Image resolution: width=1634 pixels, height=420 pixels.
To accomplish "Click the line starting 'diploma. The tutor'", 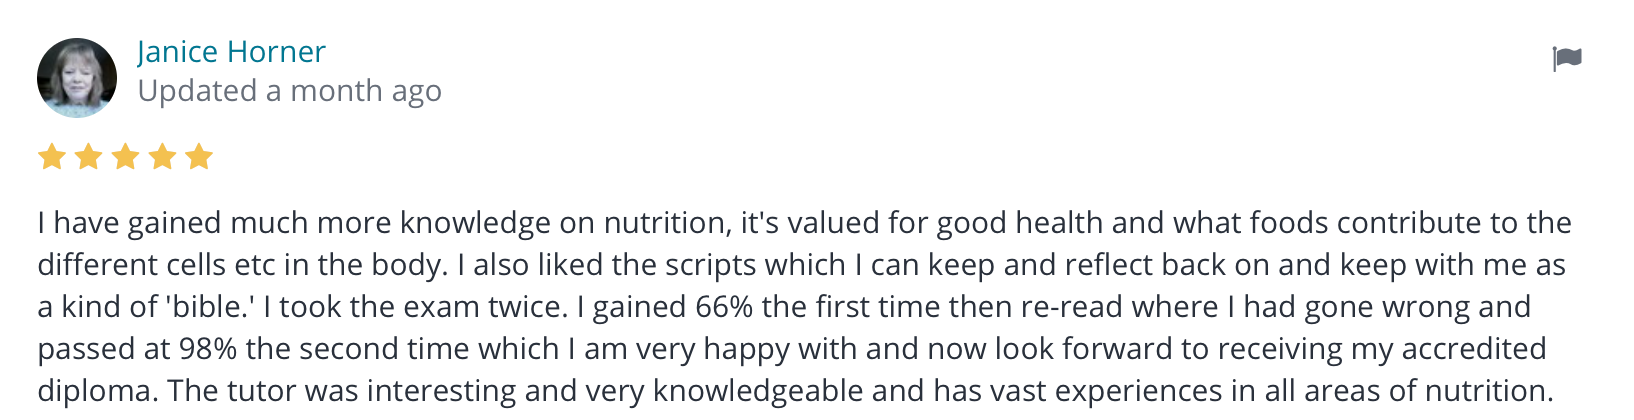I will pos(796,391).
